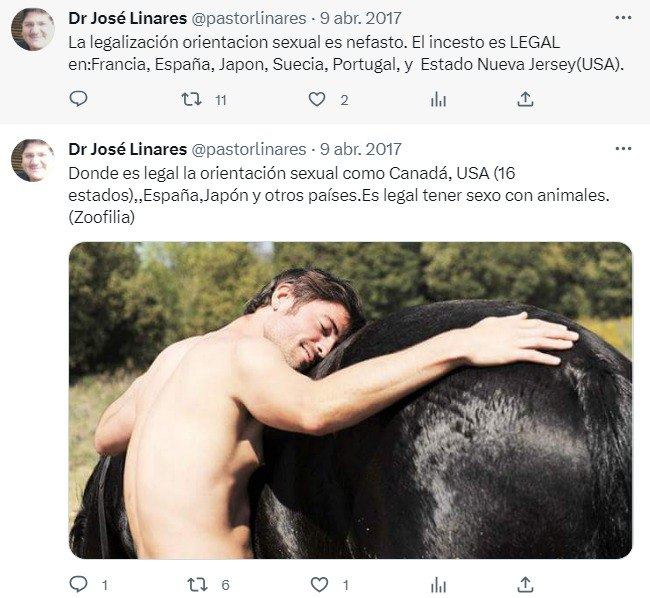Share the first tweet via upload icon
This screenshot has height=598, width=650.
(525, 99)
